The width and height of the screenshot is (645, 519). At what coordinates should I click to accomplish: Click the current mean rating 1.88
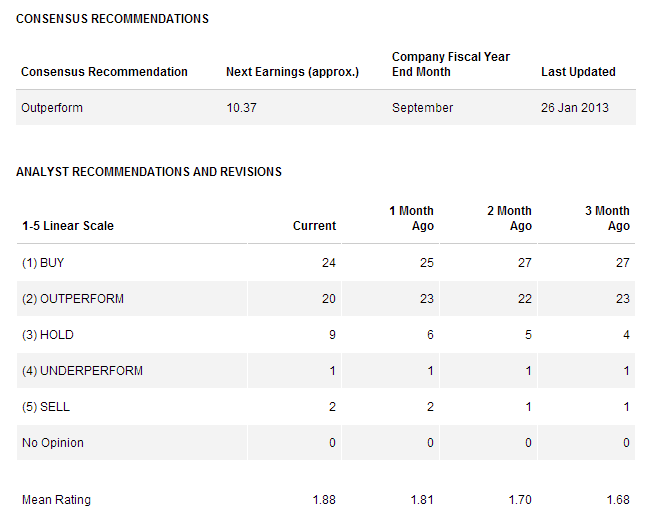324,500
